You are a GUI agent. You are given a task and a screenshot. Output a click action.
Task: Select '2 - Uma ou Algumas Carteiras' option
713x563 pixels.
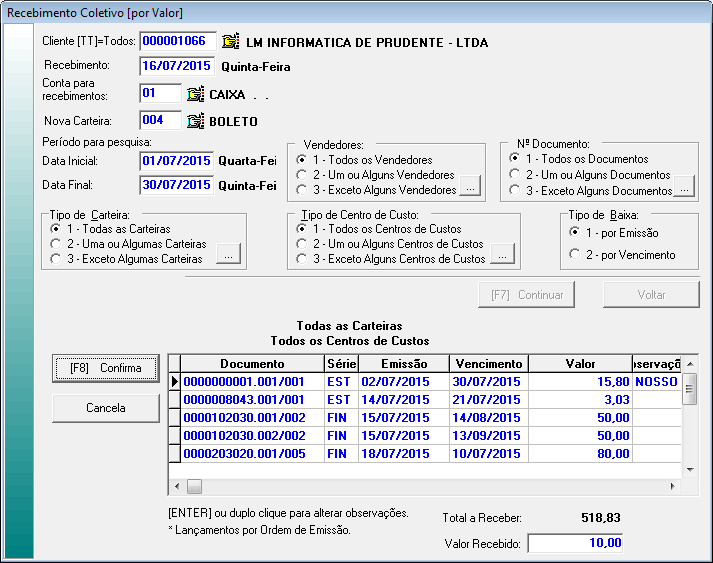[55, 244]
